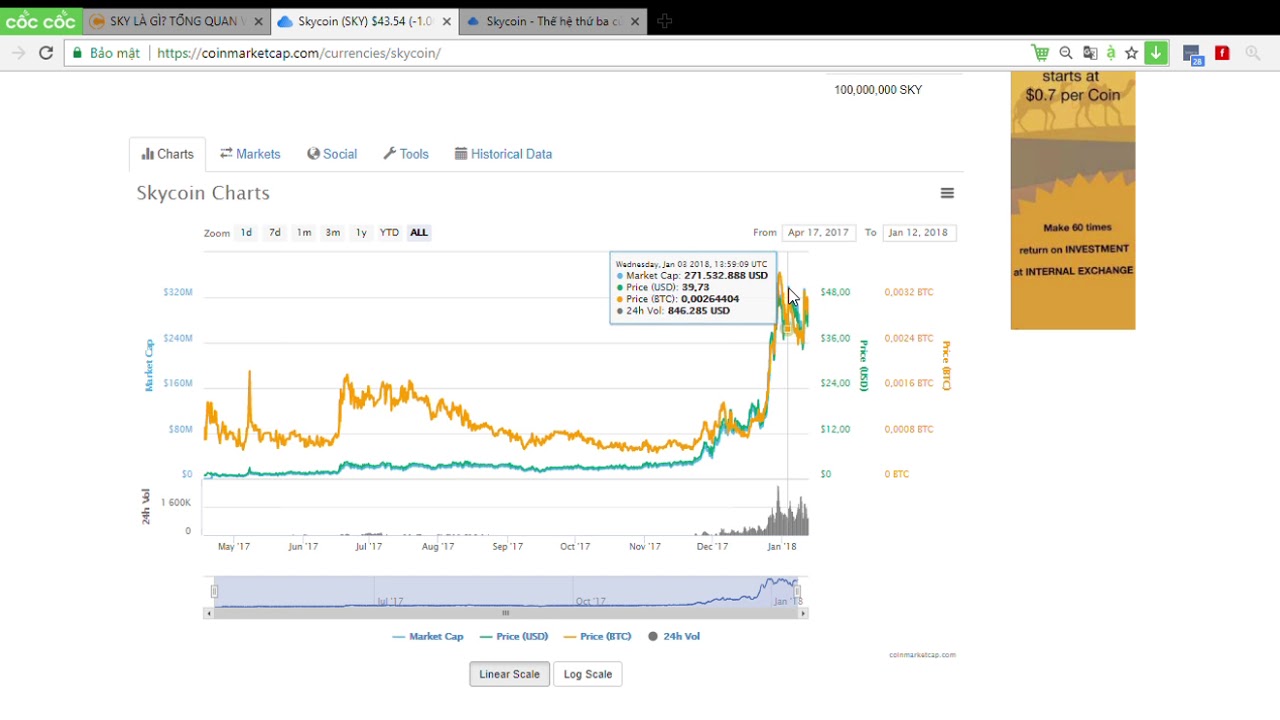Image resolution: width=1280 pixels, height=720 pixels.
Task: Click navigator scrollbar left arrow
Action: click(x=208, y=613)
